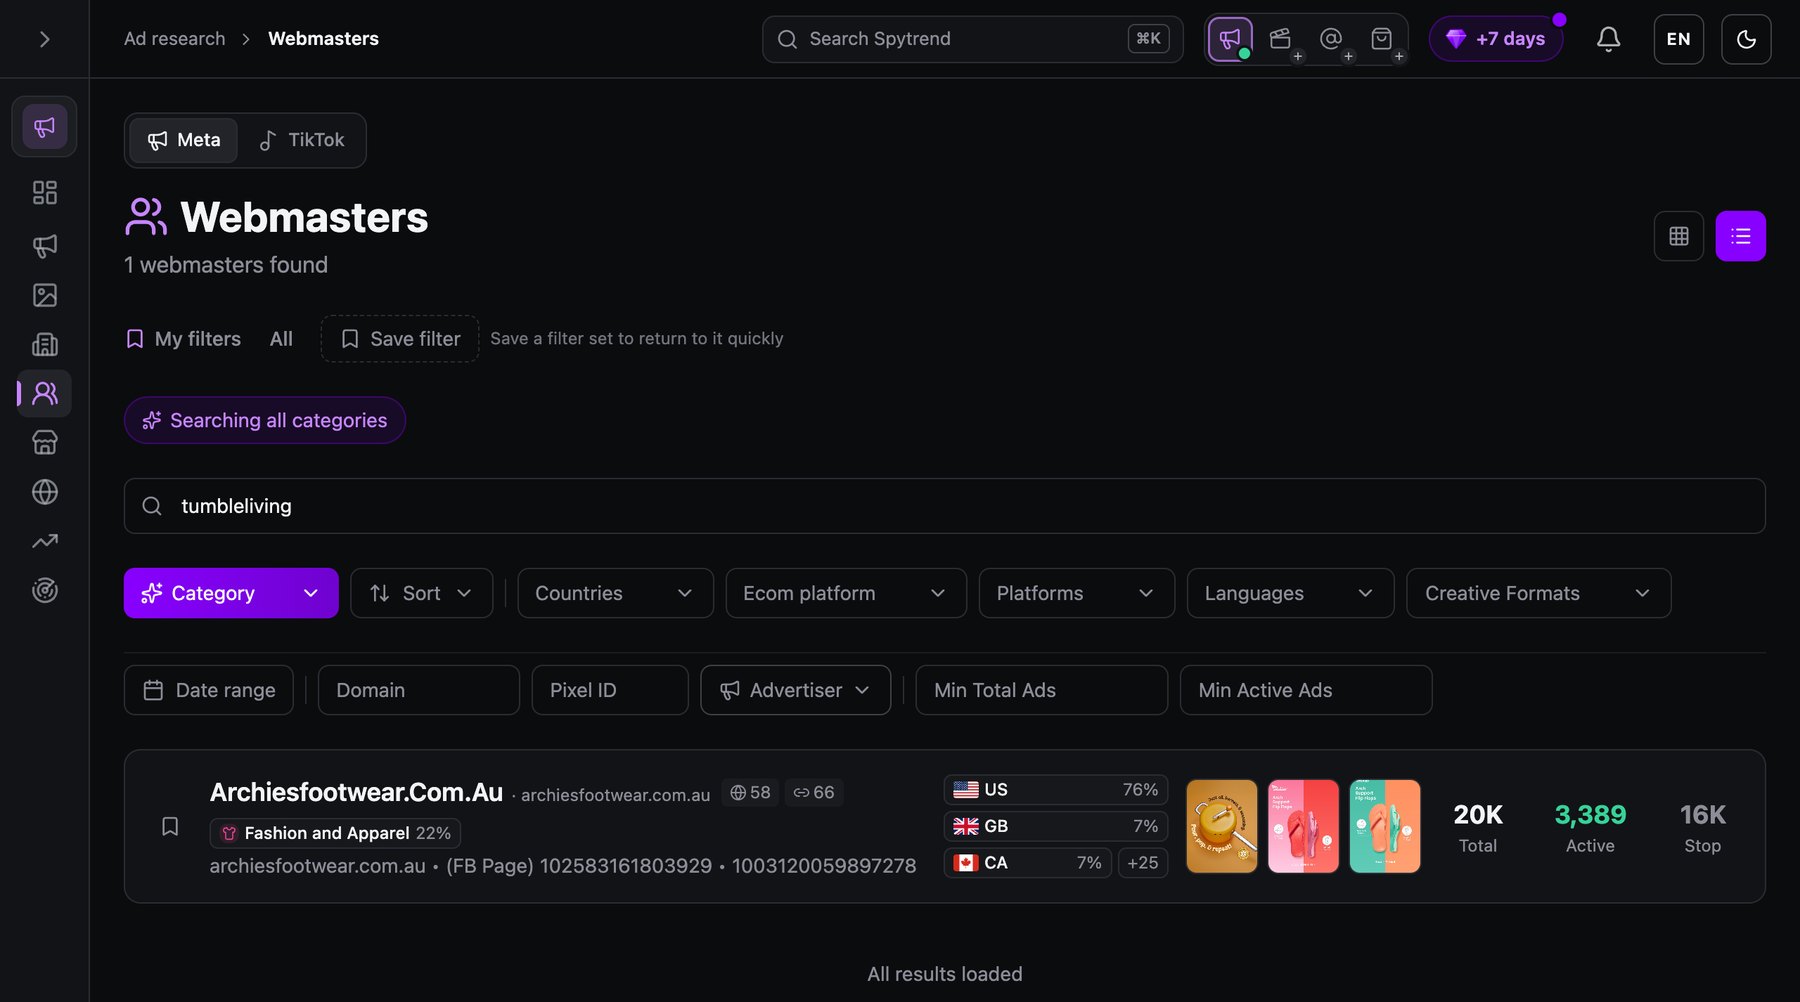
Task: Add the @ email product in top bar
Action: pyautogui.click(x=1331, y=39)
